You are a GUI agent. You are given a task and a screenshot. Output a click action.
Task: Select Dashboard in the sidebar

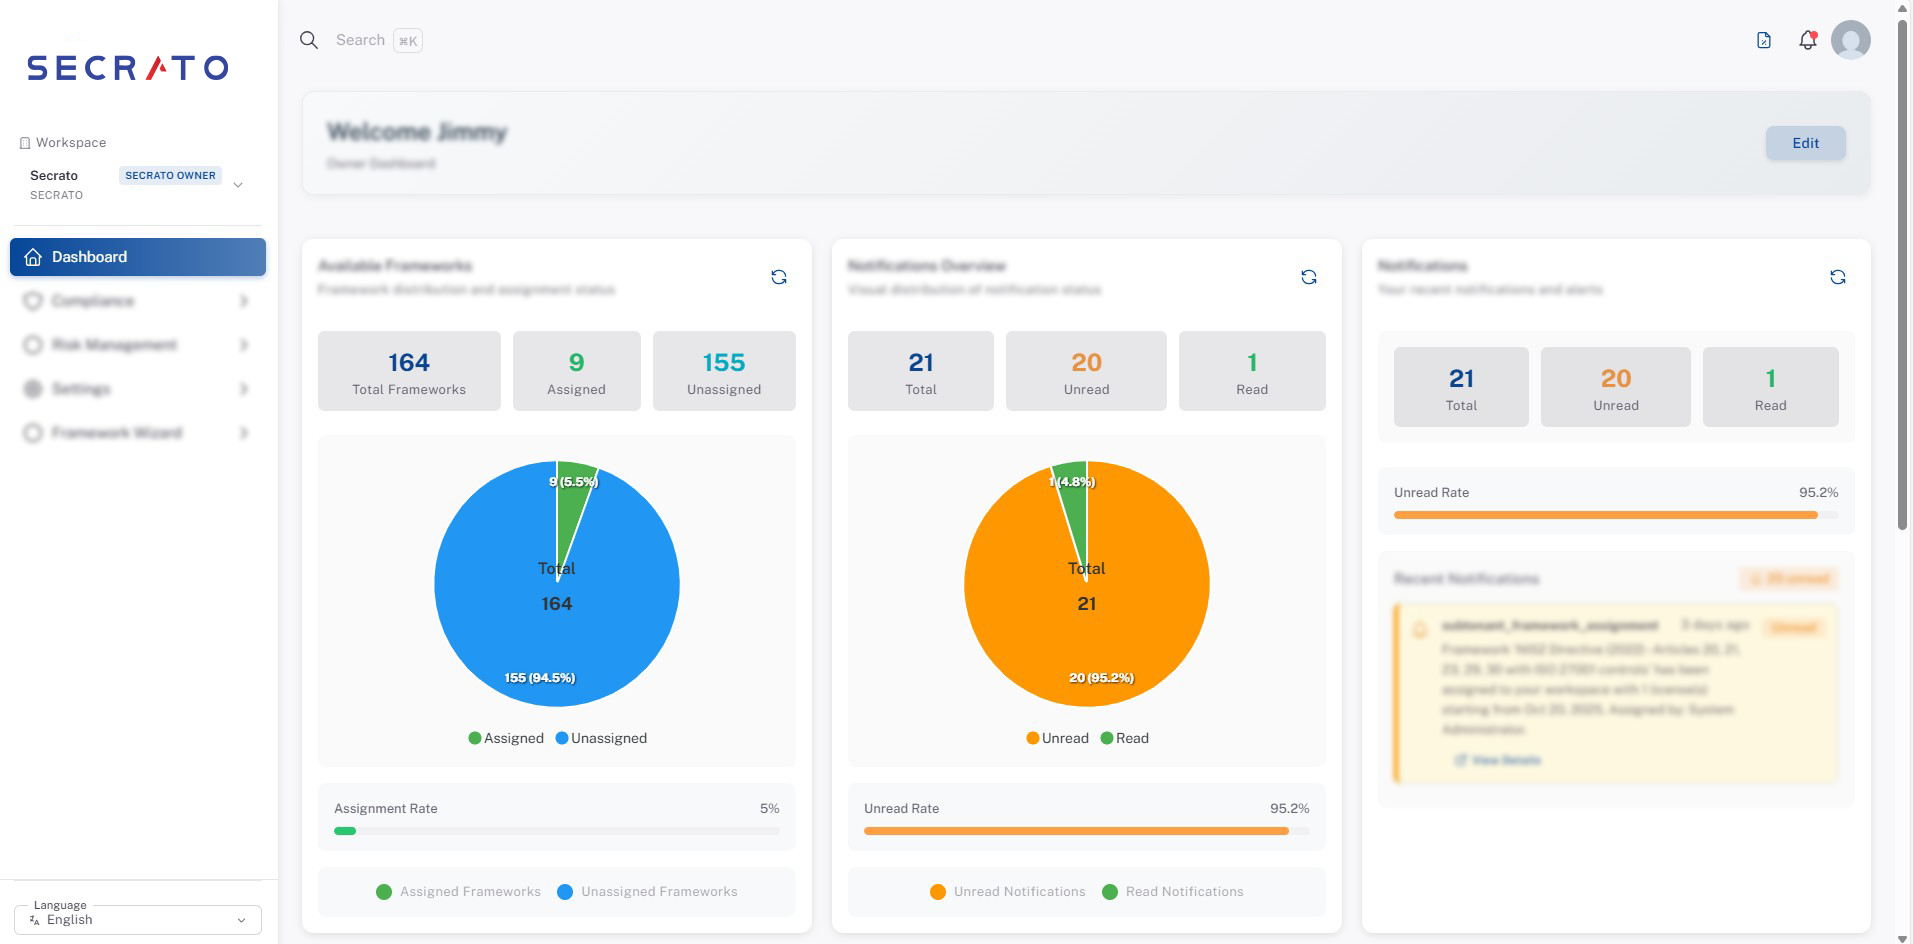(138, 257)
